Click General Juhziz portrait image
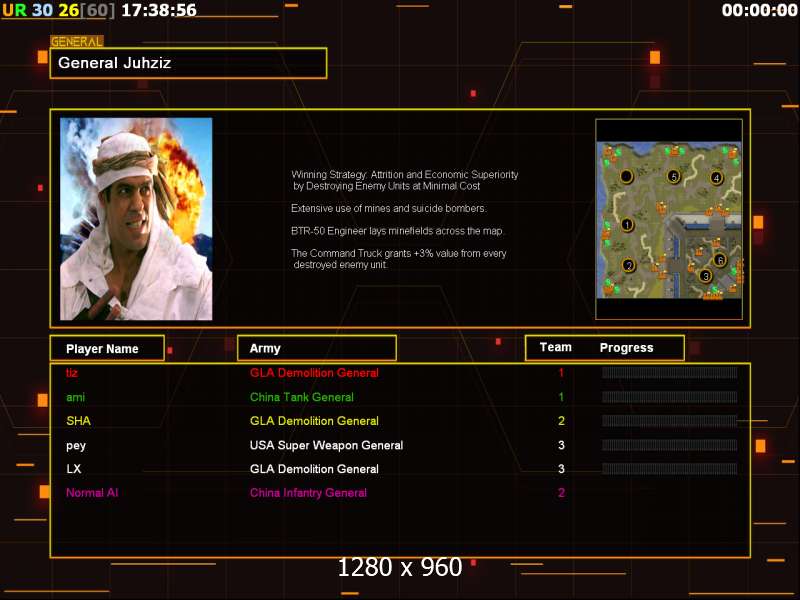Viewport: 800px width, 600px height. [136, 219]
